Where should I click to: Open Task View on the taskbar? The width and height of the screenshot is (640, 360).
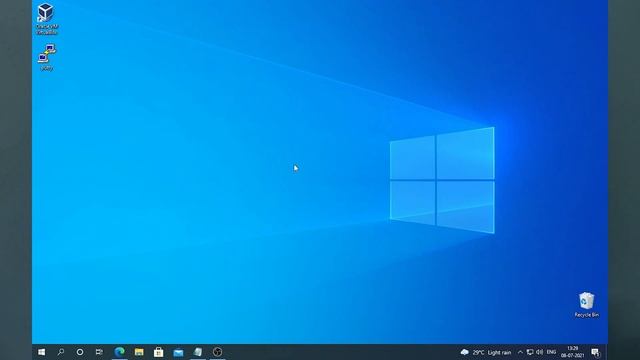[x=99, y=352]
